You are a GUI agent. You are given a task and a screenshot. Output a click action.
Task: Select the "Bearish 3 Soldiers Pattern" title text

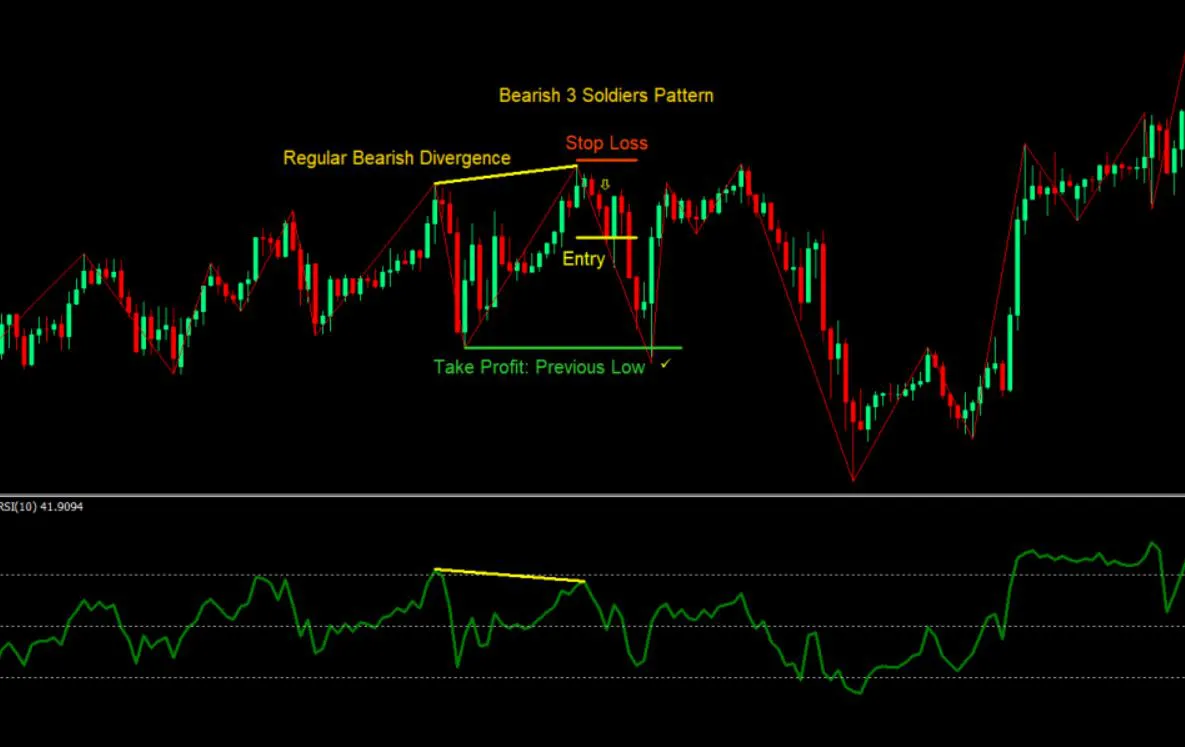[606, 96]
